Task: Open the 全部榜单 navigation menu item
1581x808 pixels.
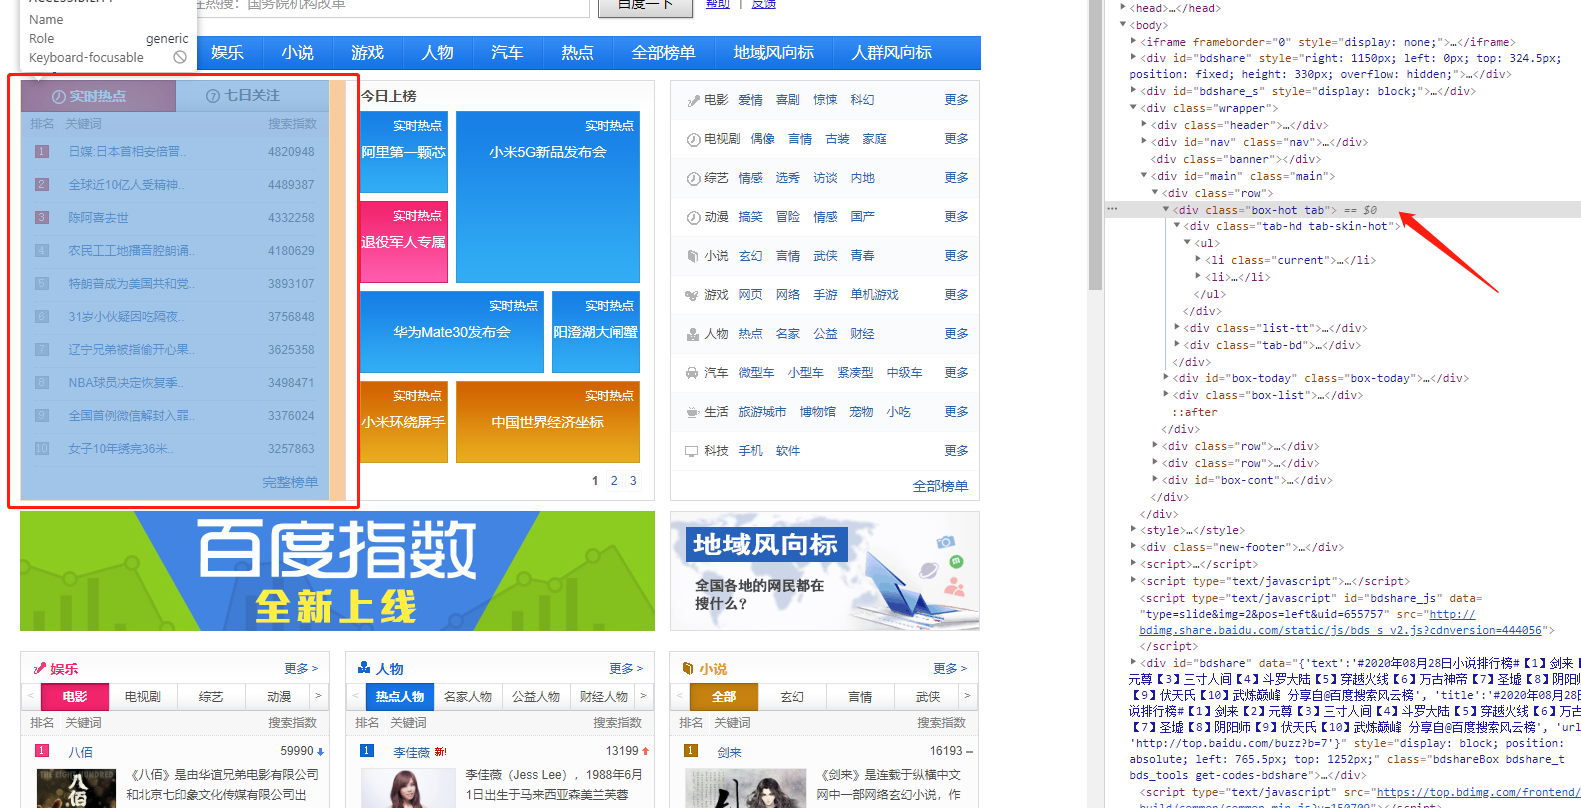Action: pyautogui.click(x=663, y=53)
